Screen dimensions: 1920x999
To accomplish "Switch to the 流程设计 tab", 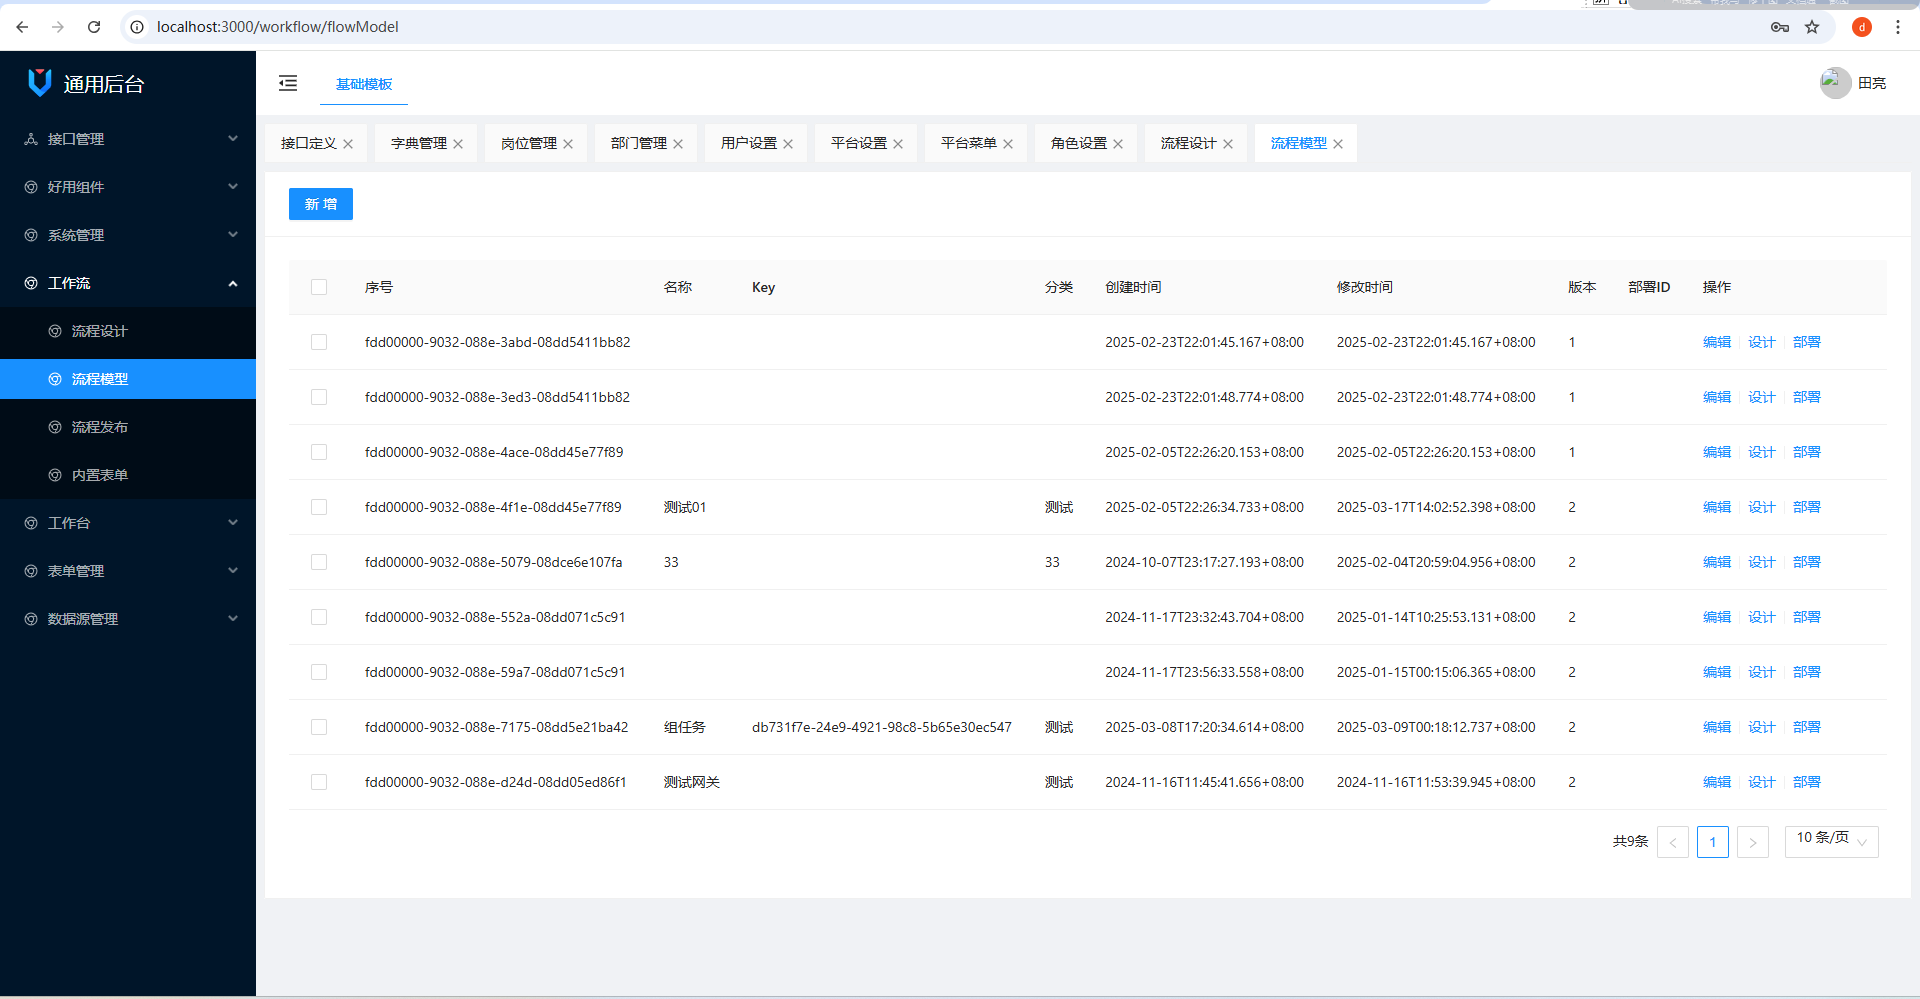I will (1188, 143).
